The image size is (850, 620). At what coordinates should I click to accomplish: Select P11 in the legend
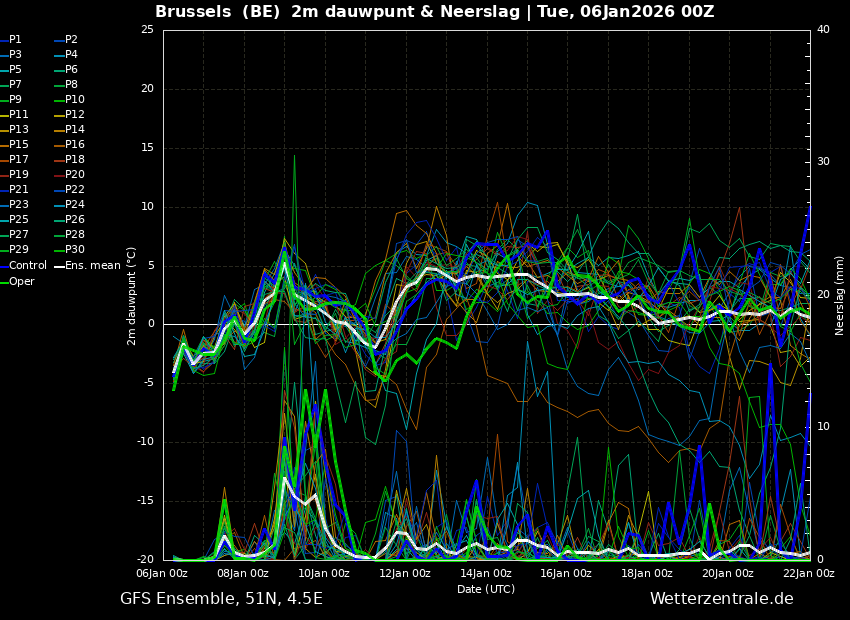[18, 114]
